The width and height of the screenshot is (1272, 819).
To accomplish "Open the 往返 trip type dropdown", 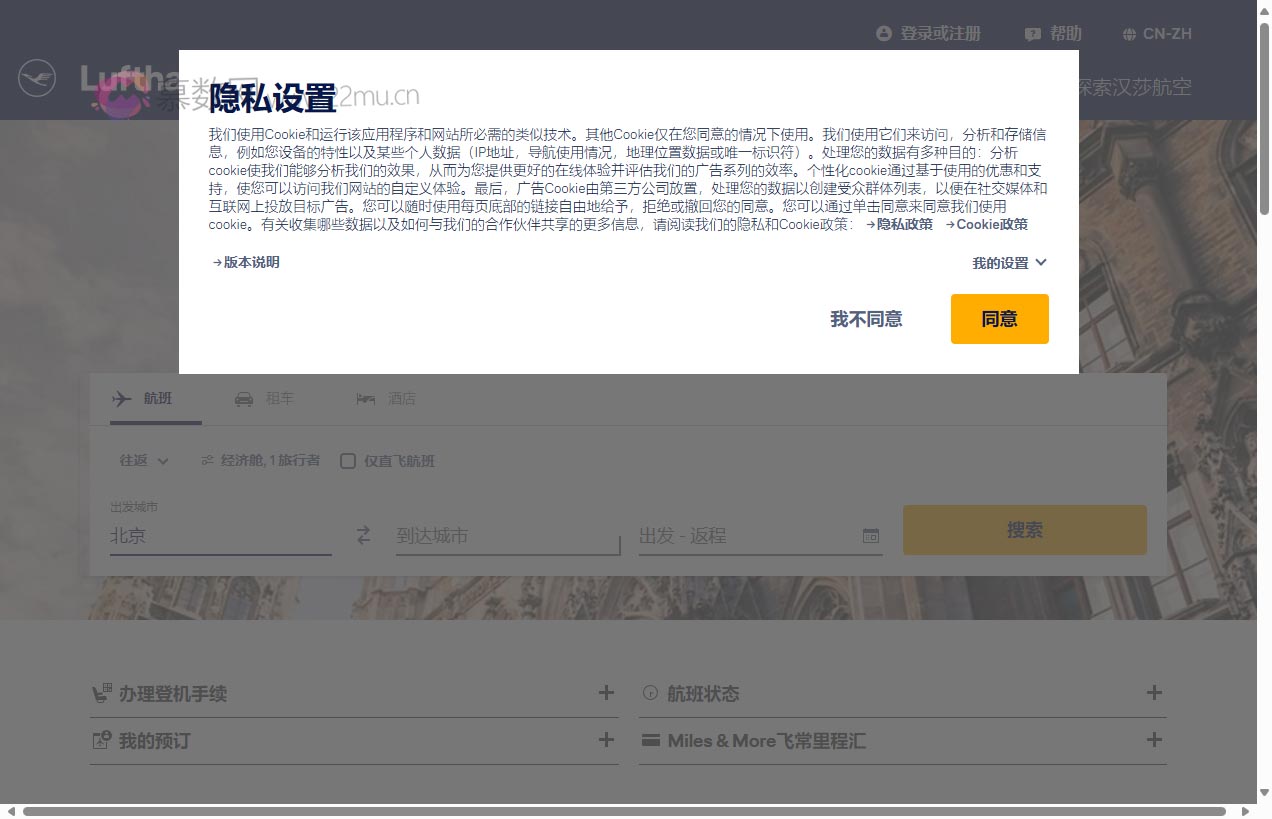I will [x=144, y=461].
